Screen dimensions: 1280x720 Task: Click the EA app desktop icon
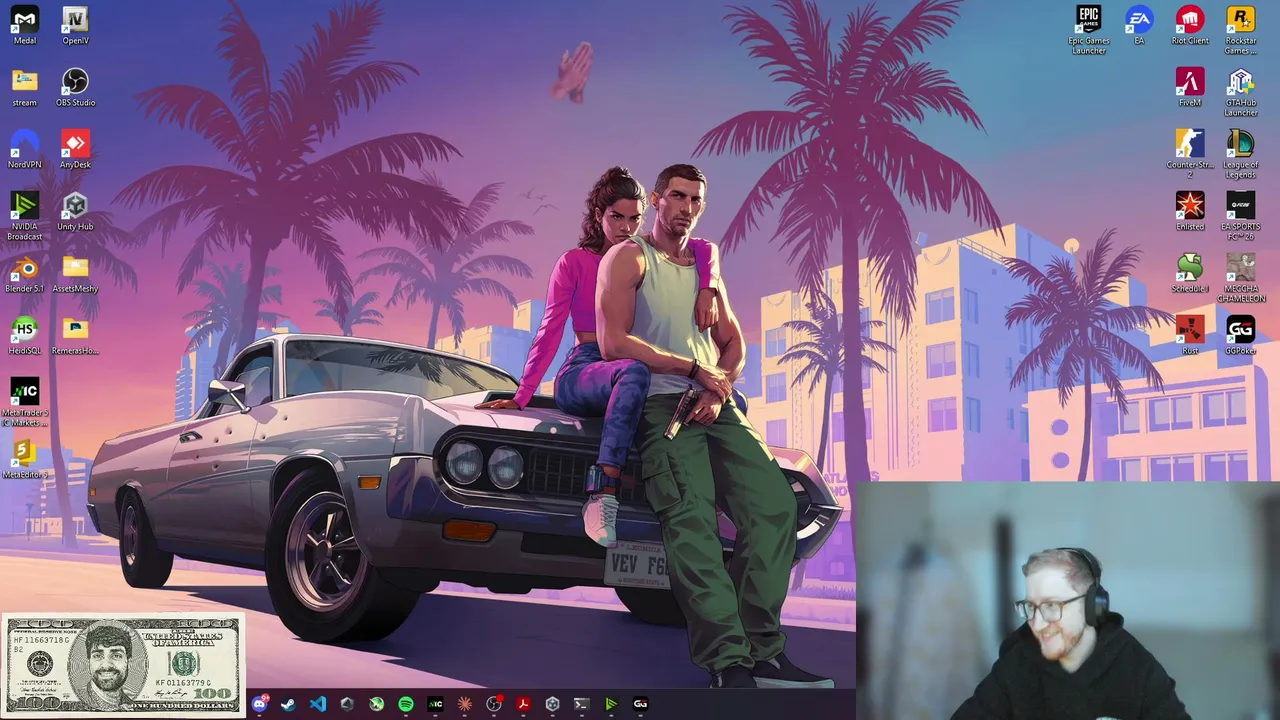pos(1139,26)
